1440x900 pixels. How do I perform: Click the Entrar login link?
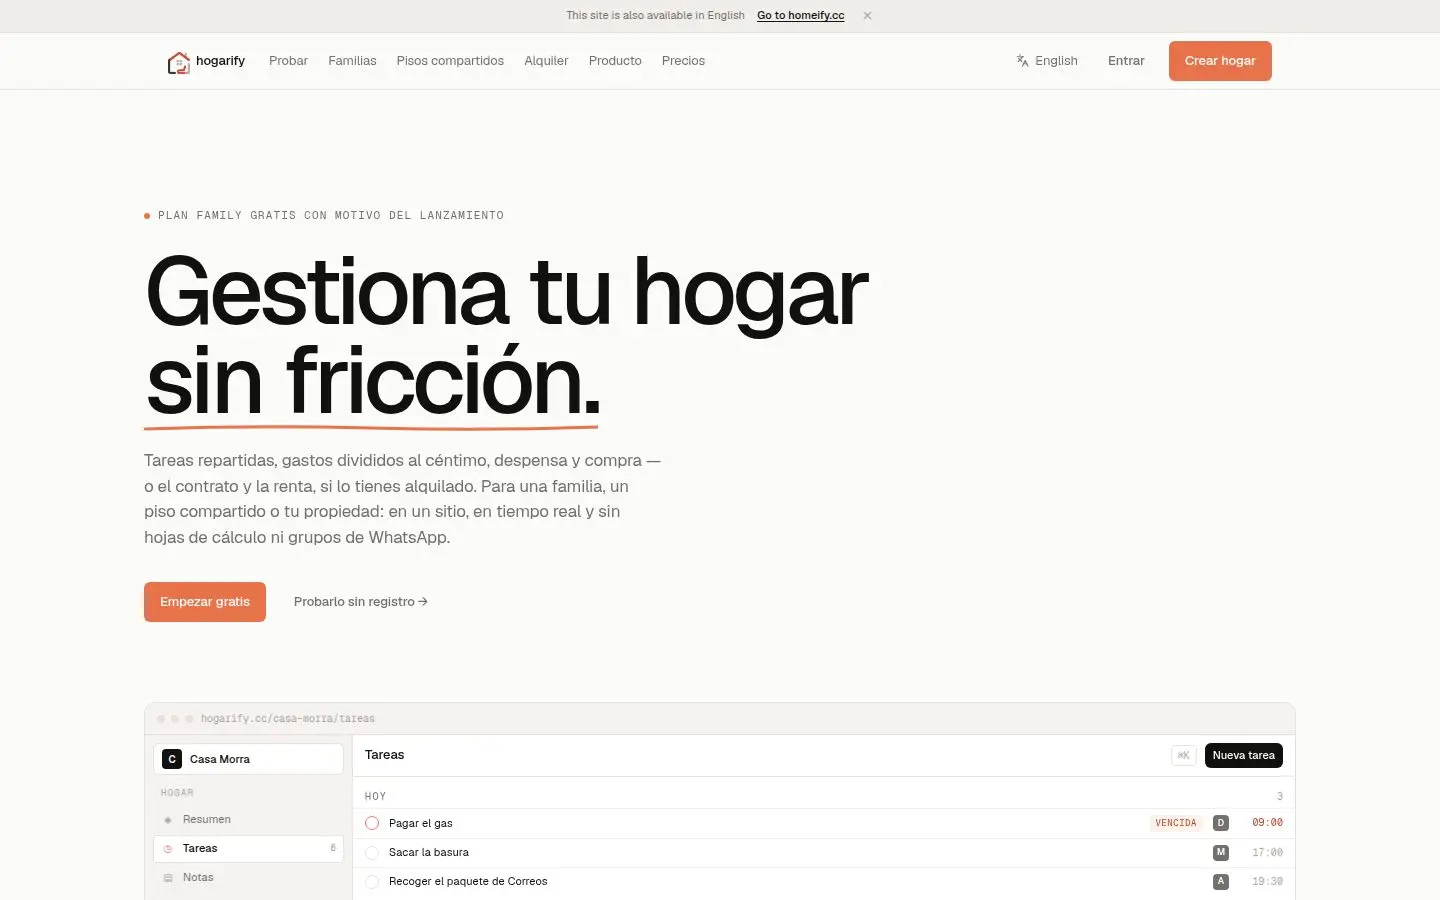point(1126,61)
